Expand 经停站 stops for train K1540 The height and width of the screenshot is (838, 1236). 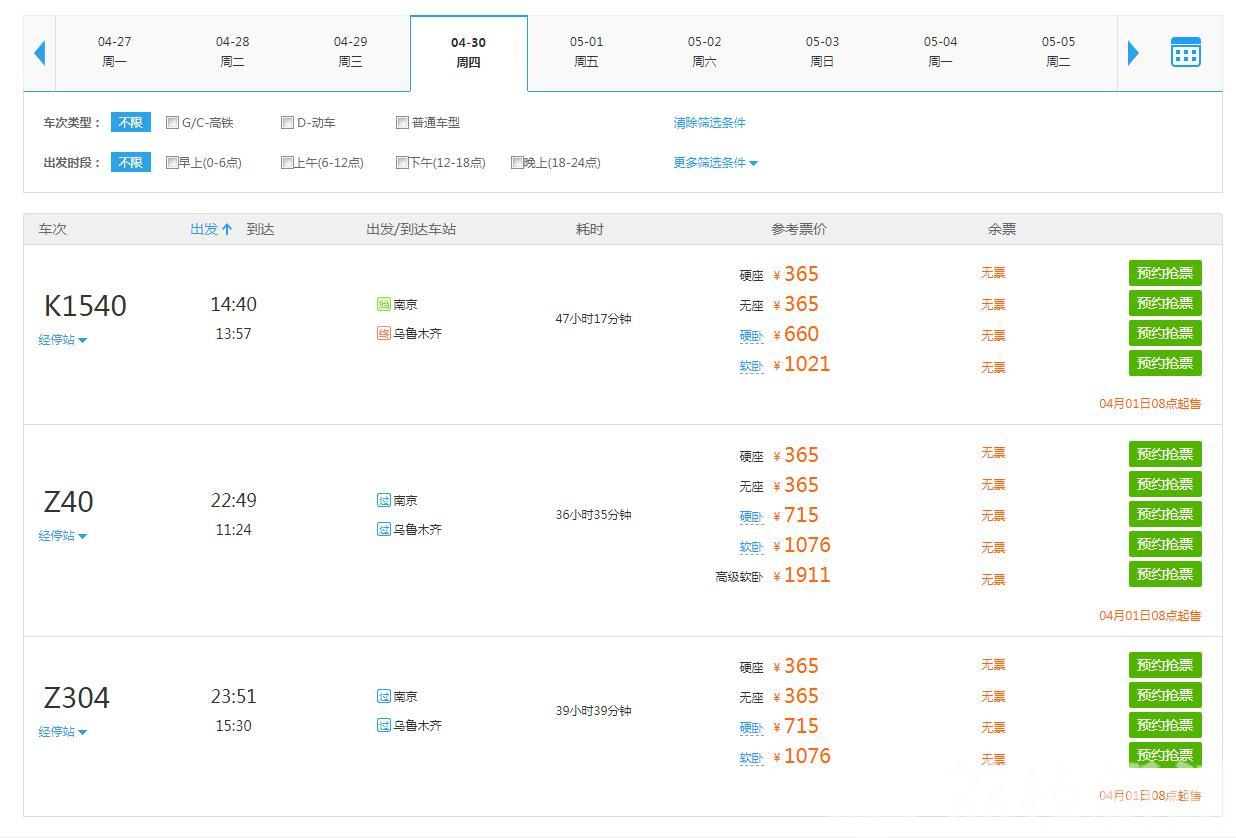pos(63,340)
